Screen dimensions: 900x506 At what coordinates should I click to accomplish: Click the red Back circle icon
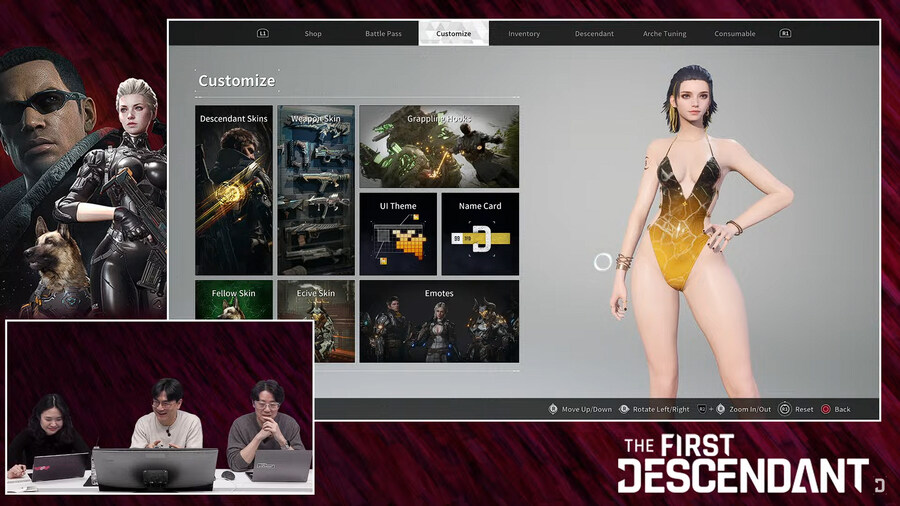pos(826,409)
